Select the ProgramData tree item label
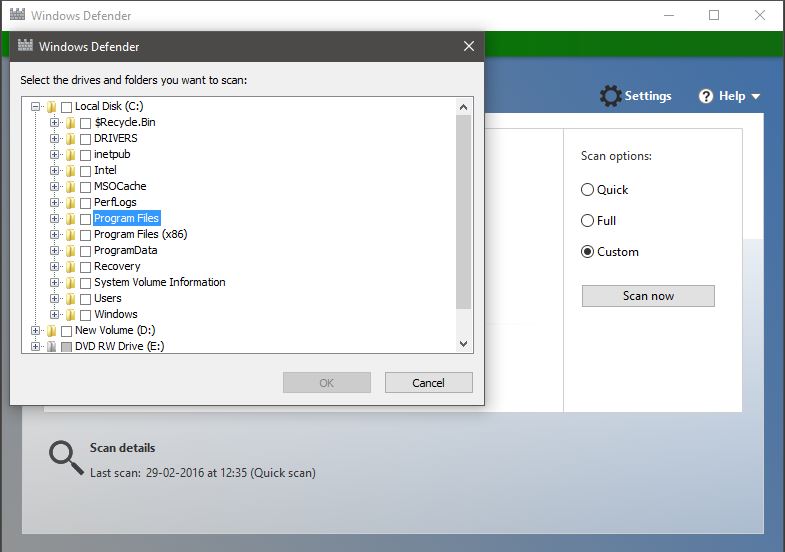Image resolution: width=785 pixels, height=552 pixels. click(x=126, y=250)
